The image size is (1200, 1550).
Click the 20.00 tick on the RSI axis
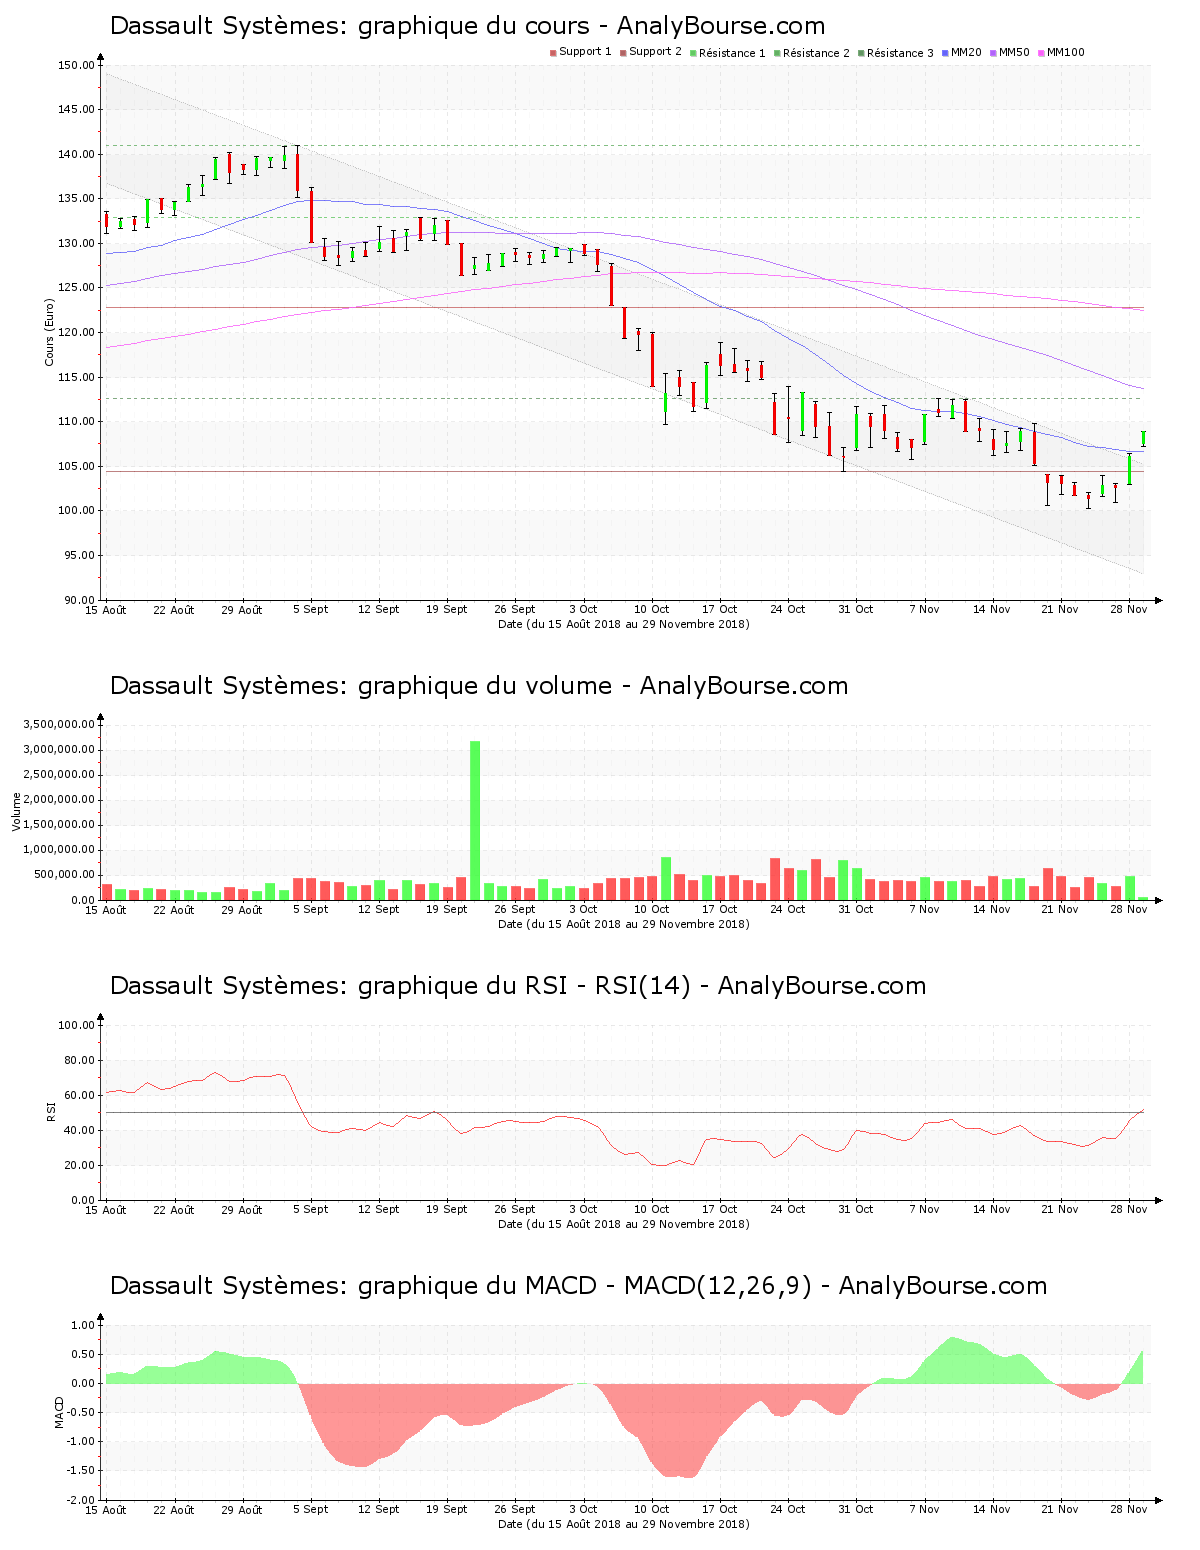tap(80, 1165)
